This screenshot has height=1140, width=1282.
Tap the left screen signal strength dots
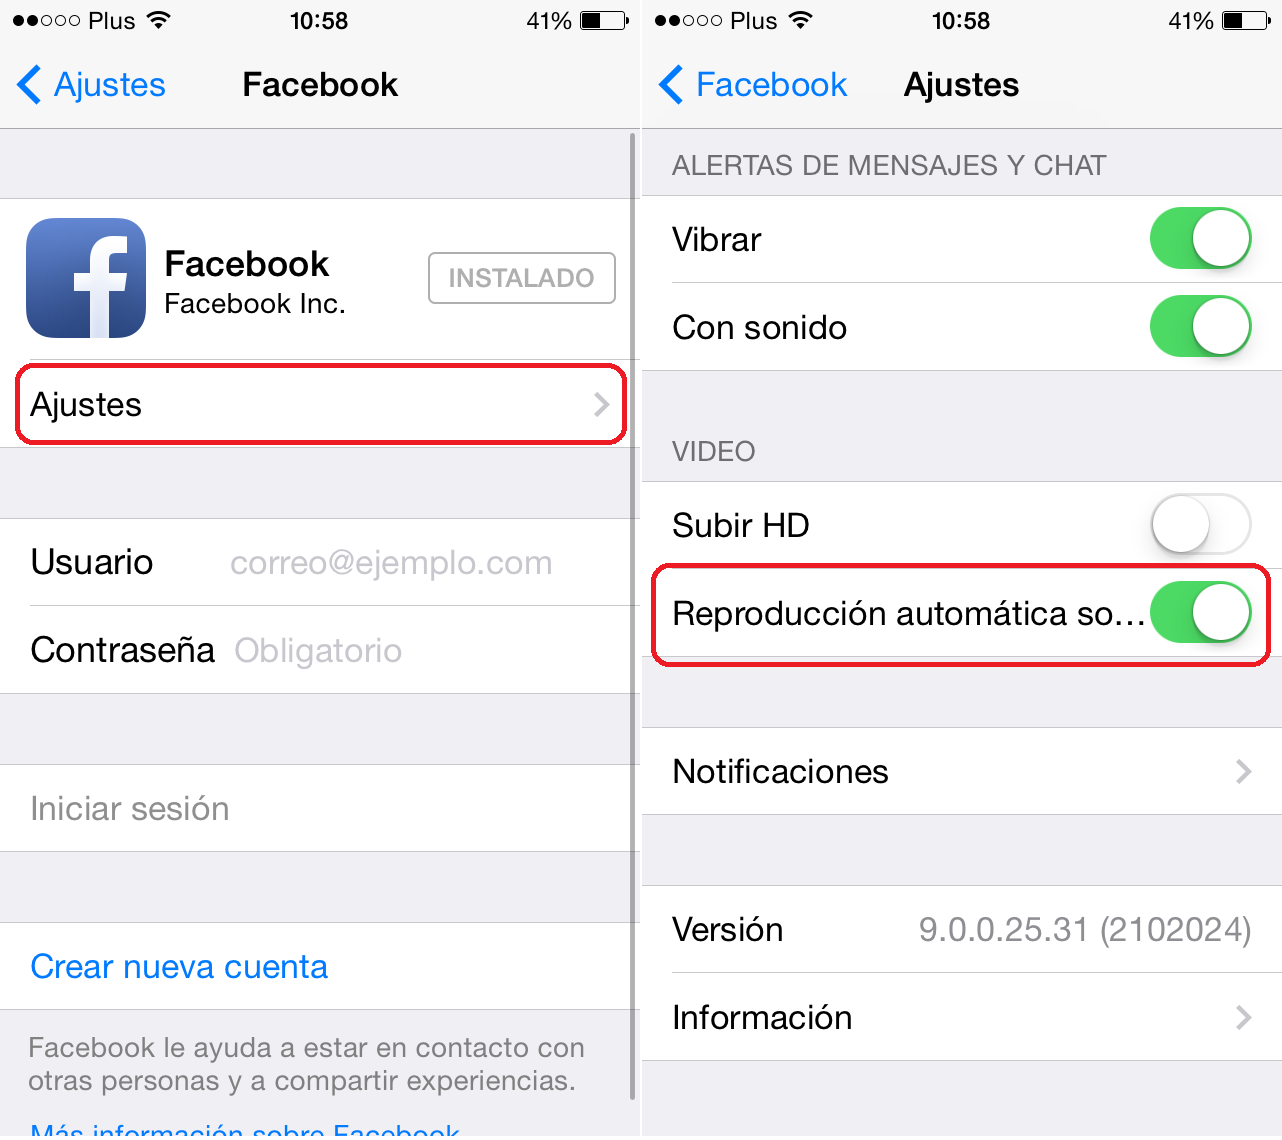pyautogui.click(x=46, y=21)
